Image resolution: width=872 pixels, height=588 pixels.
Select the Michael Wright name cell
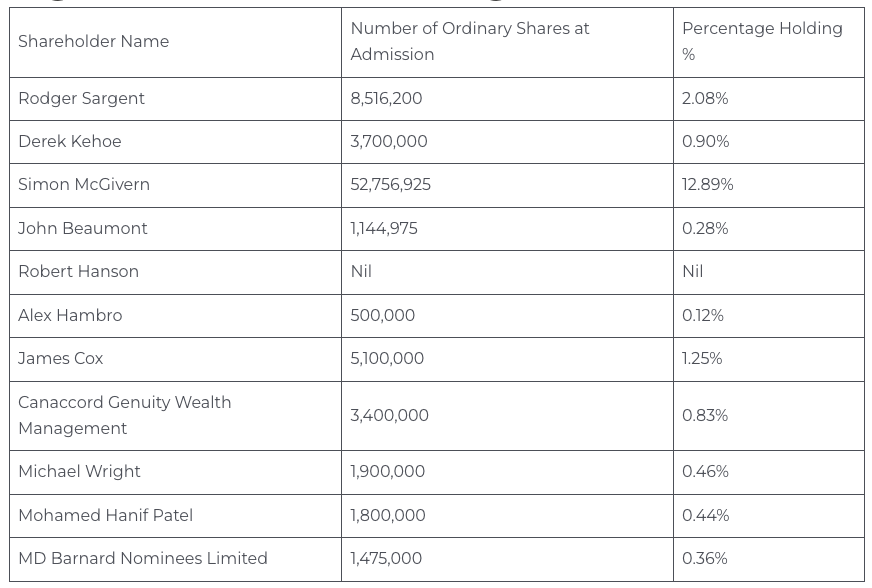(x=79, y=471)
